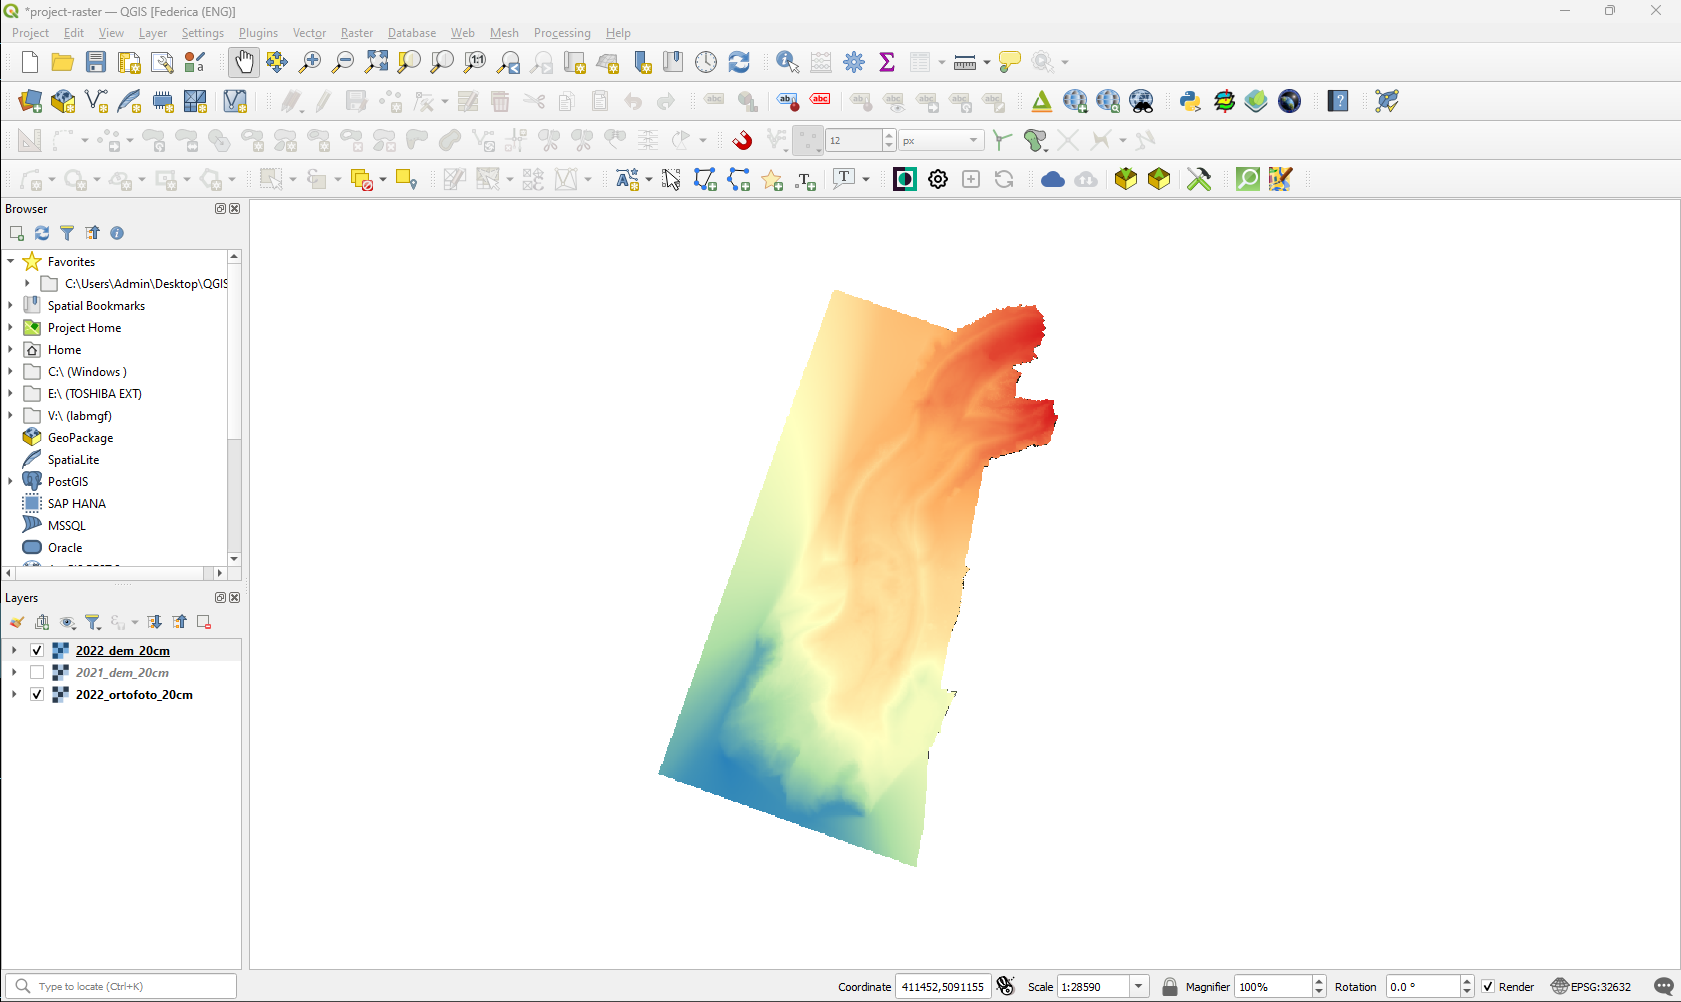Open the Processing Toolbox gear icon

pos(854,62)
